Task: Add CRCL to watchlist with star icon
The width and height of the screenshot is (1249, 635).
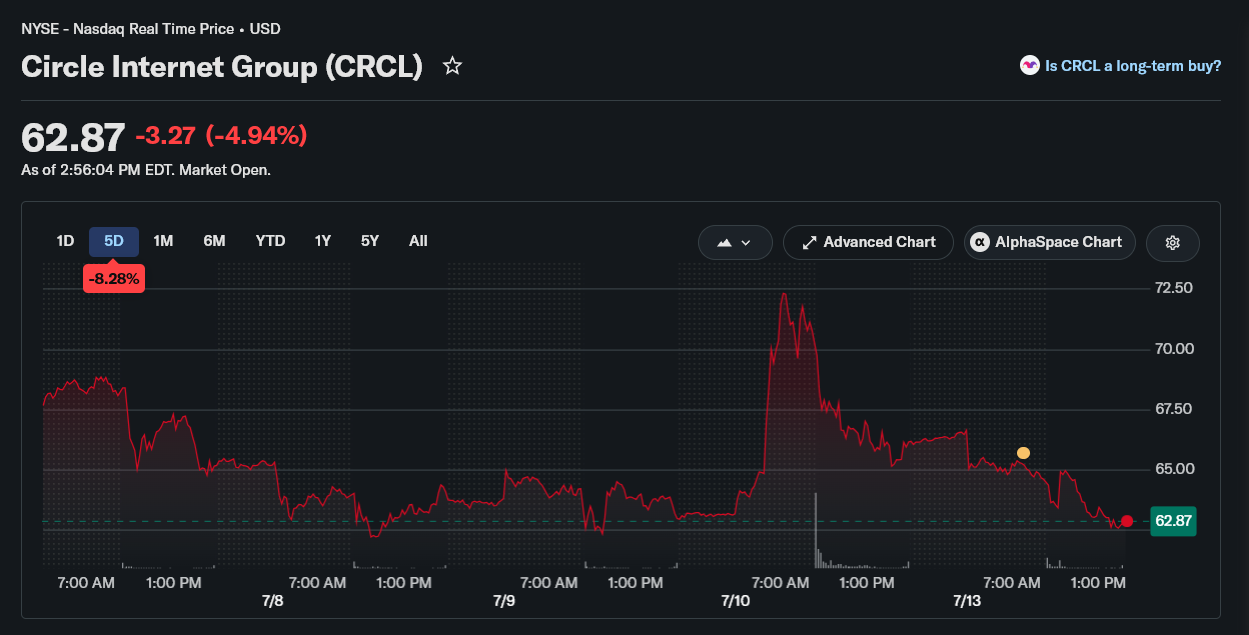Action: pyautogui.click(x=452, y=66)
